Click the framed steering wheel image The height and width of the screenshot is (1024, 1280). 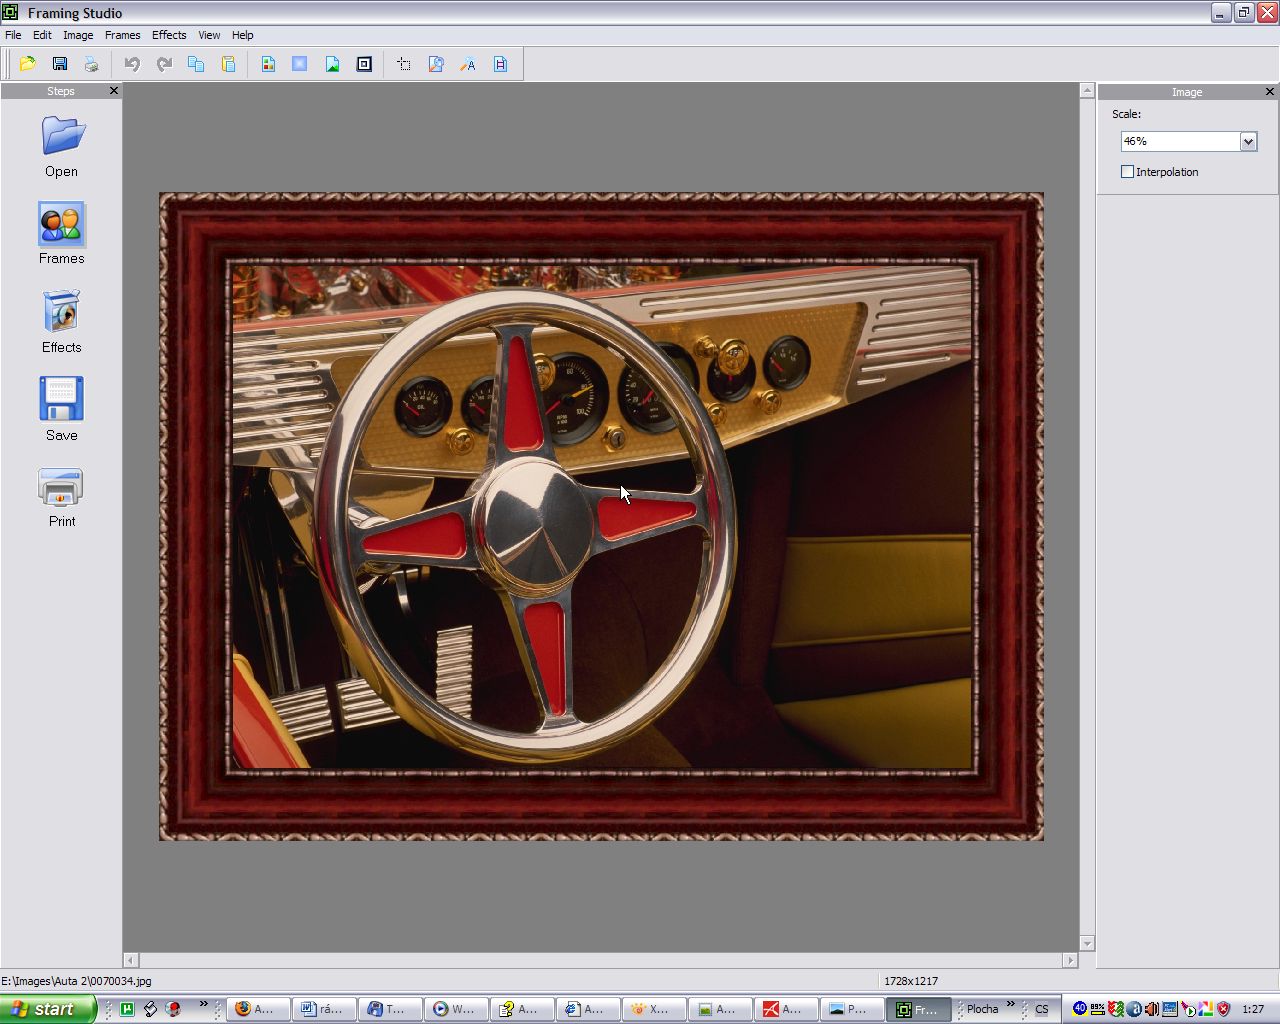(601, 516)
